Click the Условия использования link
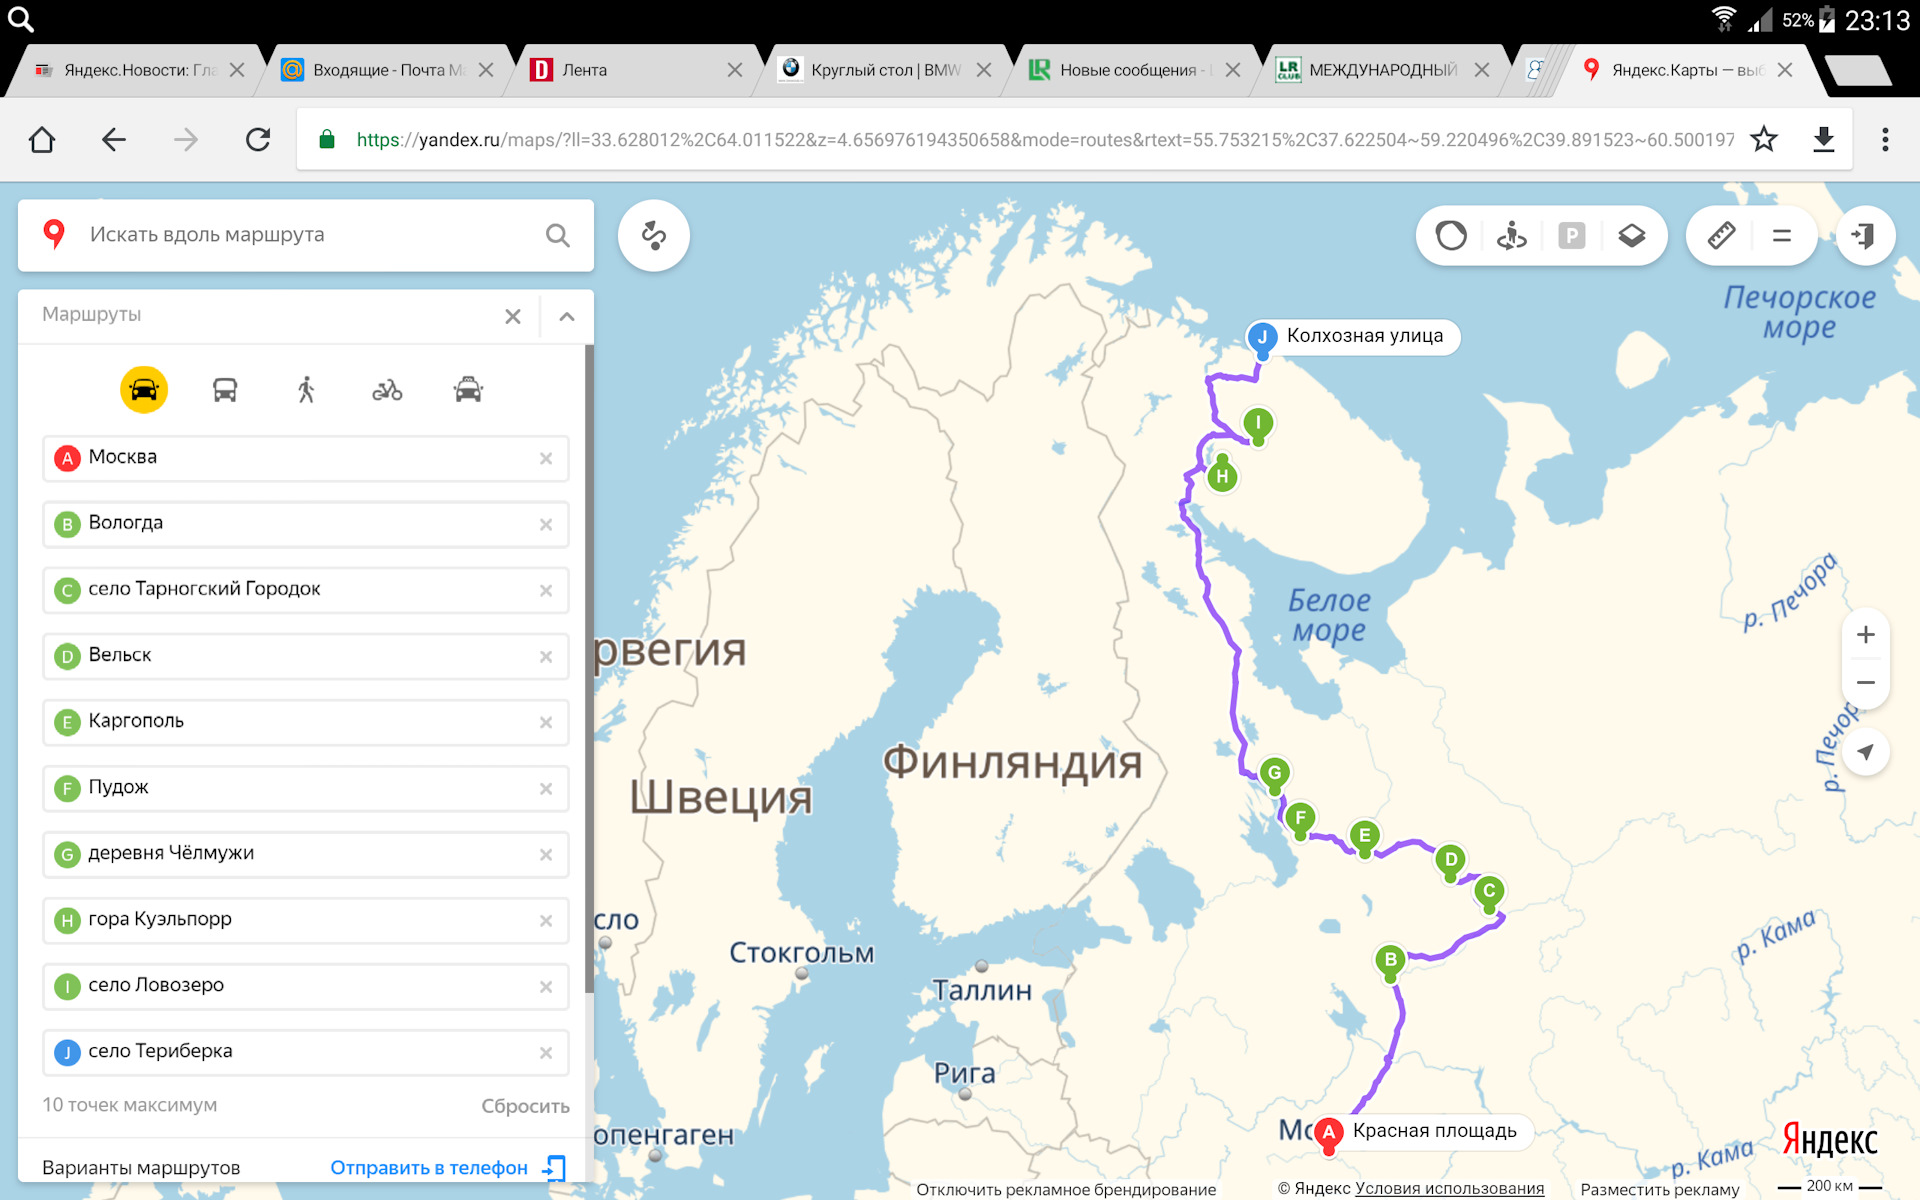This screenshot has width=1920, height=1200. pyautogui.click(x=1449, y=1188)
